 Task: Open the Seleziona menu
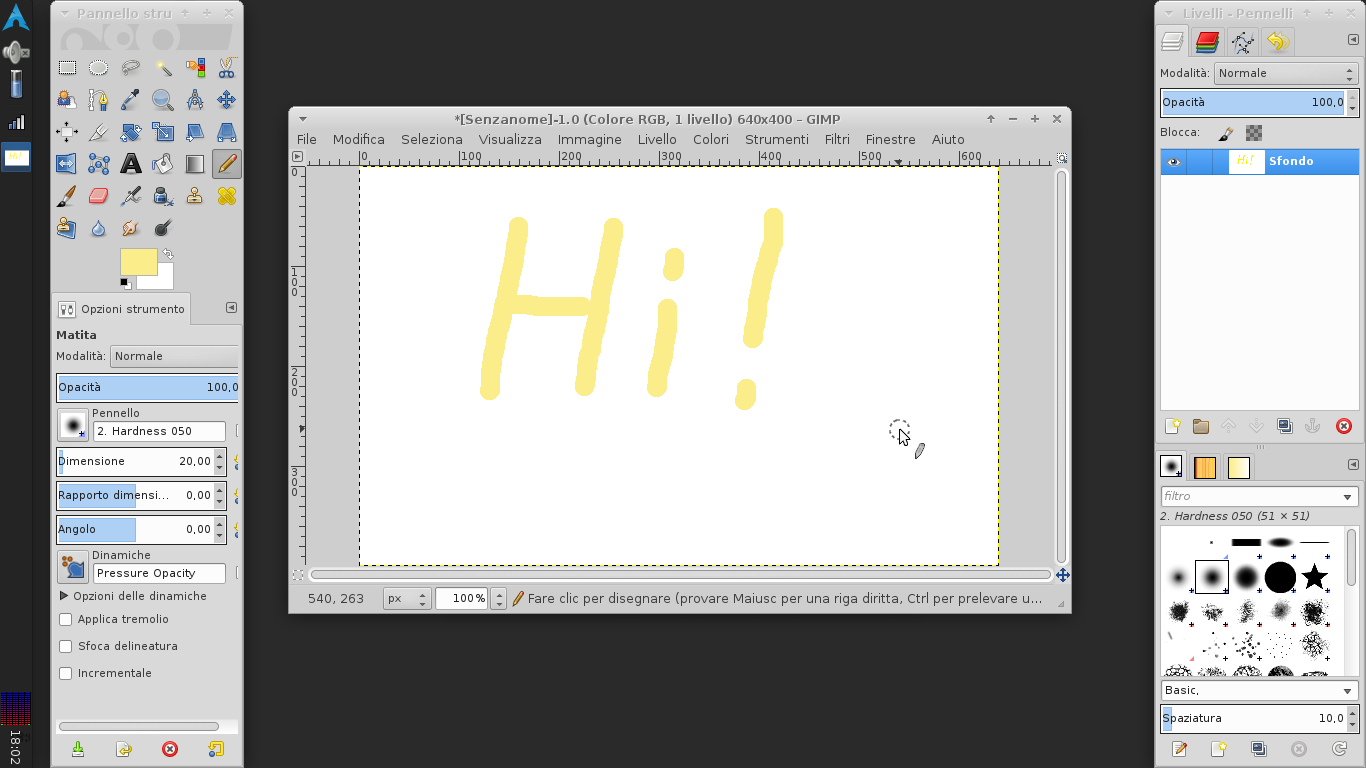(432, 139)
